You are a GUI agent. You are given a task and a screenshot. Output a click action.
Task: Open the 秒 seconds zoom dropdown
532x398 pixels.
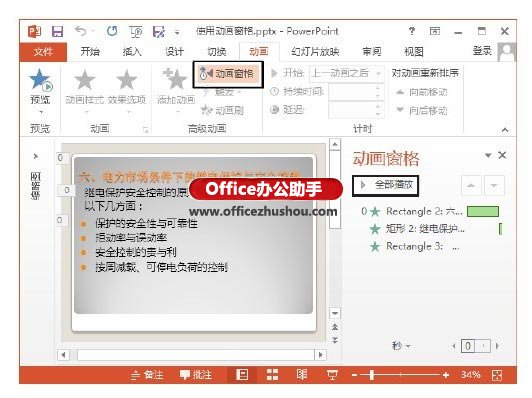tap(401, 346)
